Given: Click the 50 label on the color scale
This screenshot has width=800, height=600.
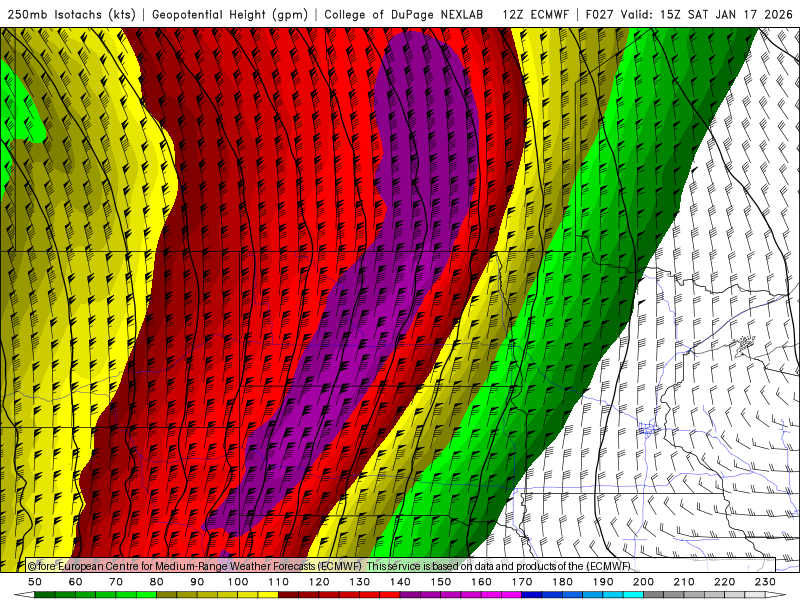Looking at the screenshot, I should click(35, 582).
